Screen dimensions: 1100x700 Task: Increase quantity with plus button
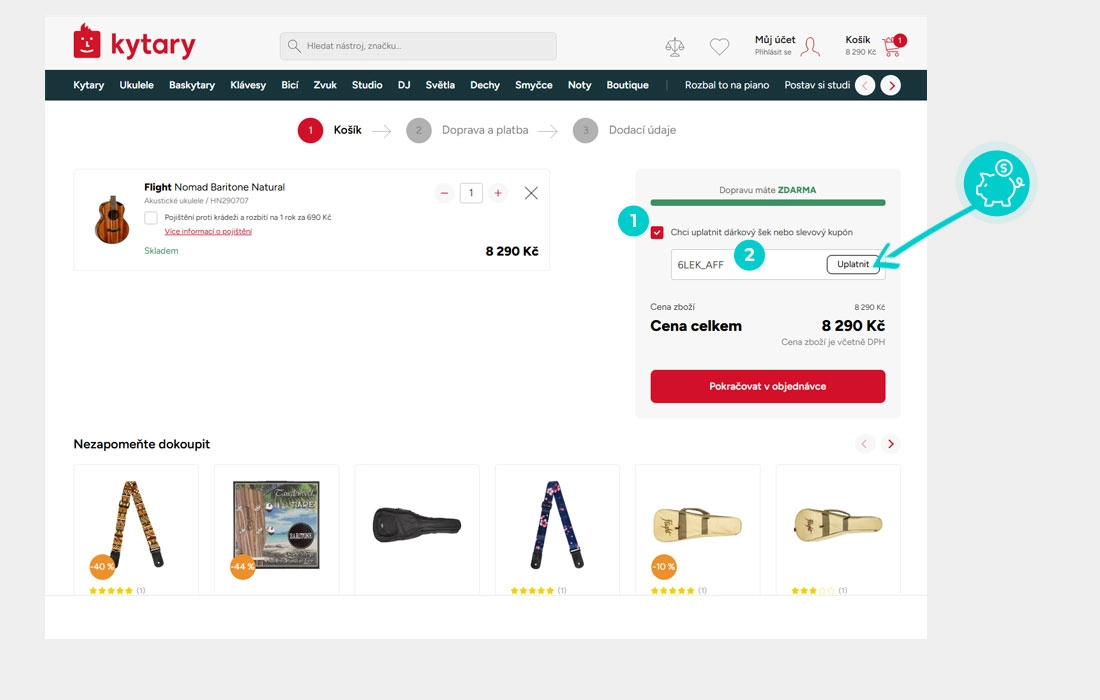click(x=497, y=193)
